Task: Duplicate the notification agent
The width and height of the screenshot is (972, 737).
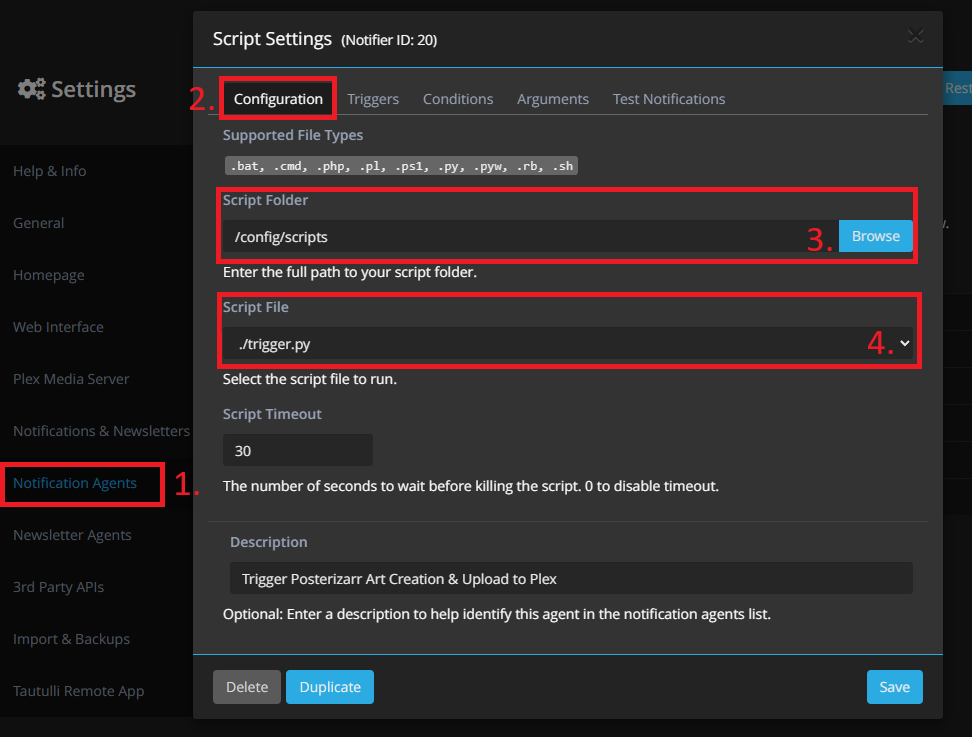Action: [330, 687]
